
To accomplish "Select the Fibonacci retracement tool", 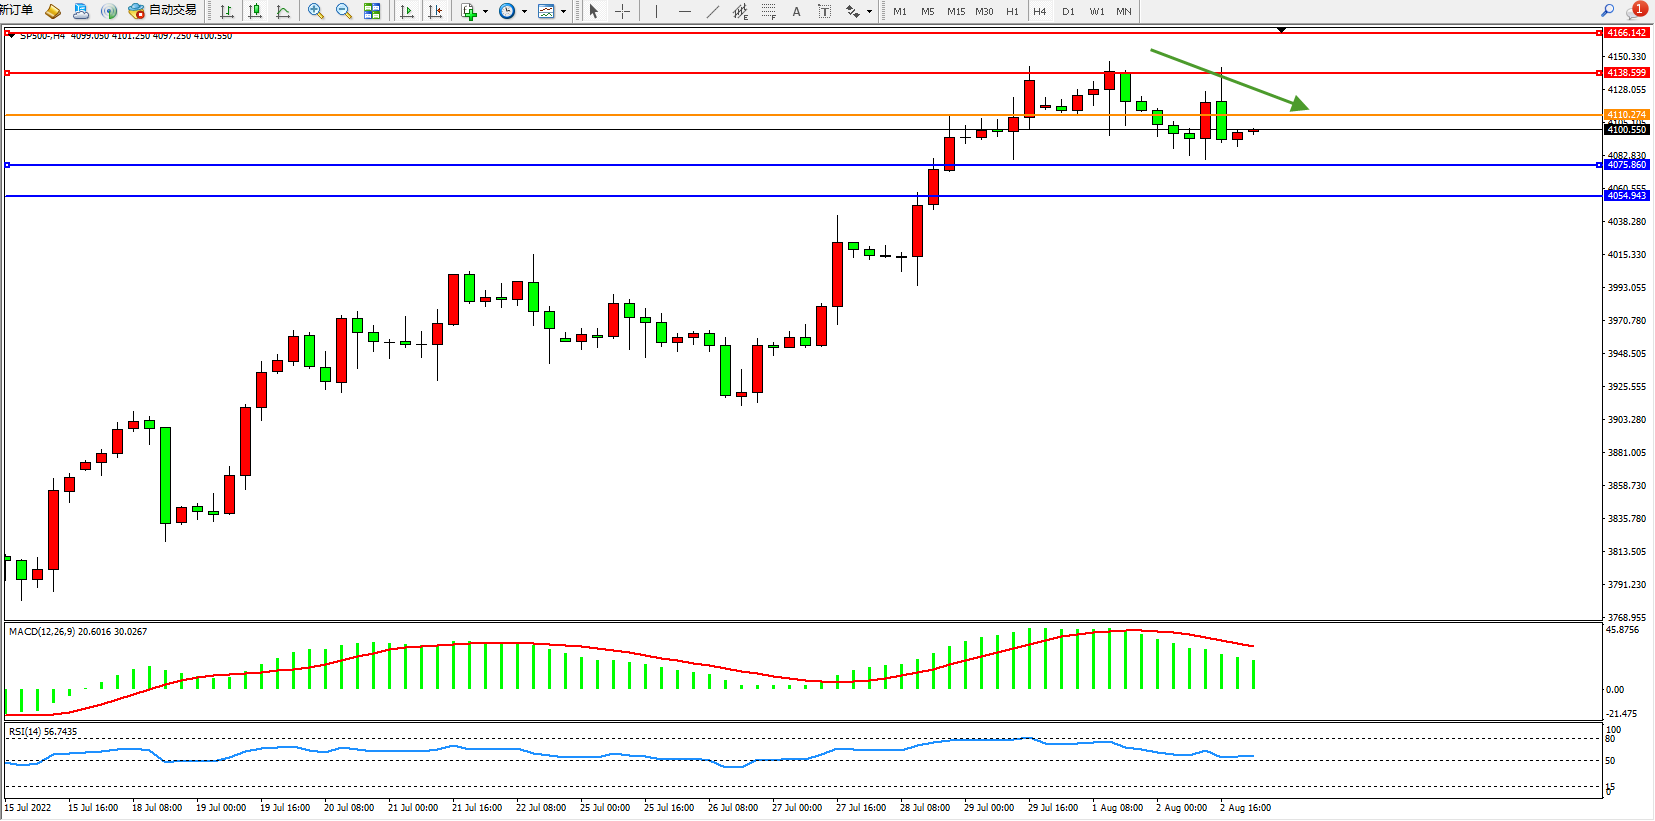I will 768,11.
